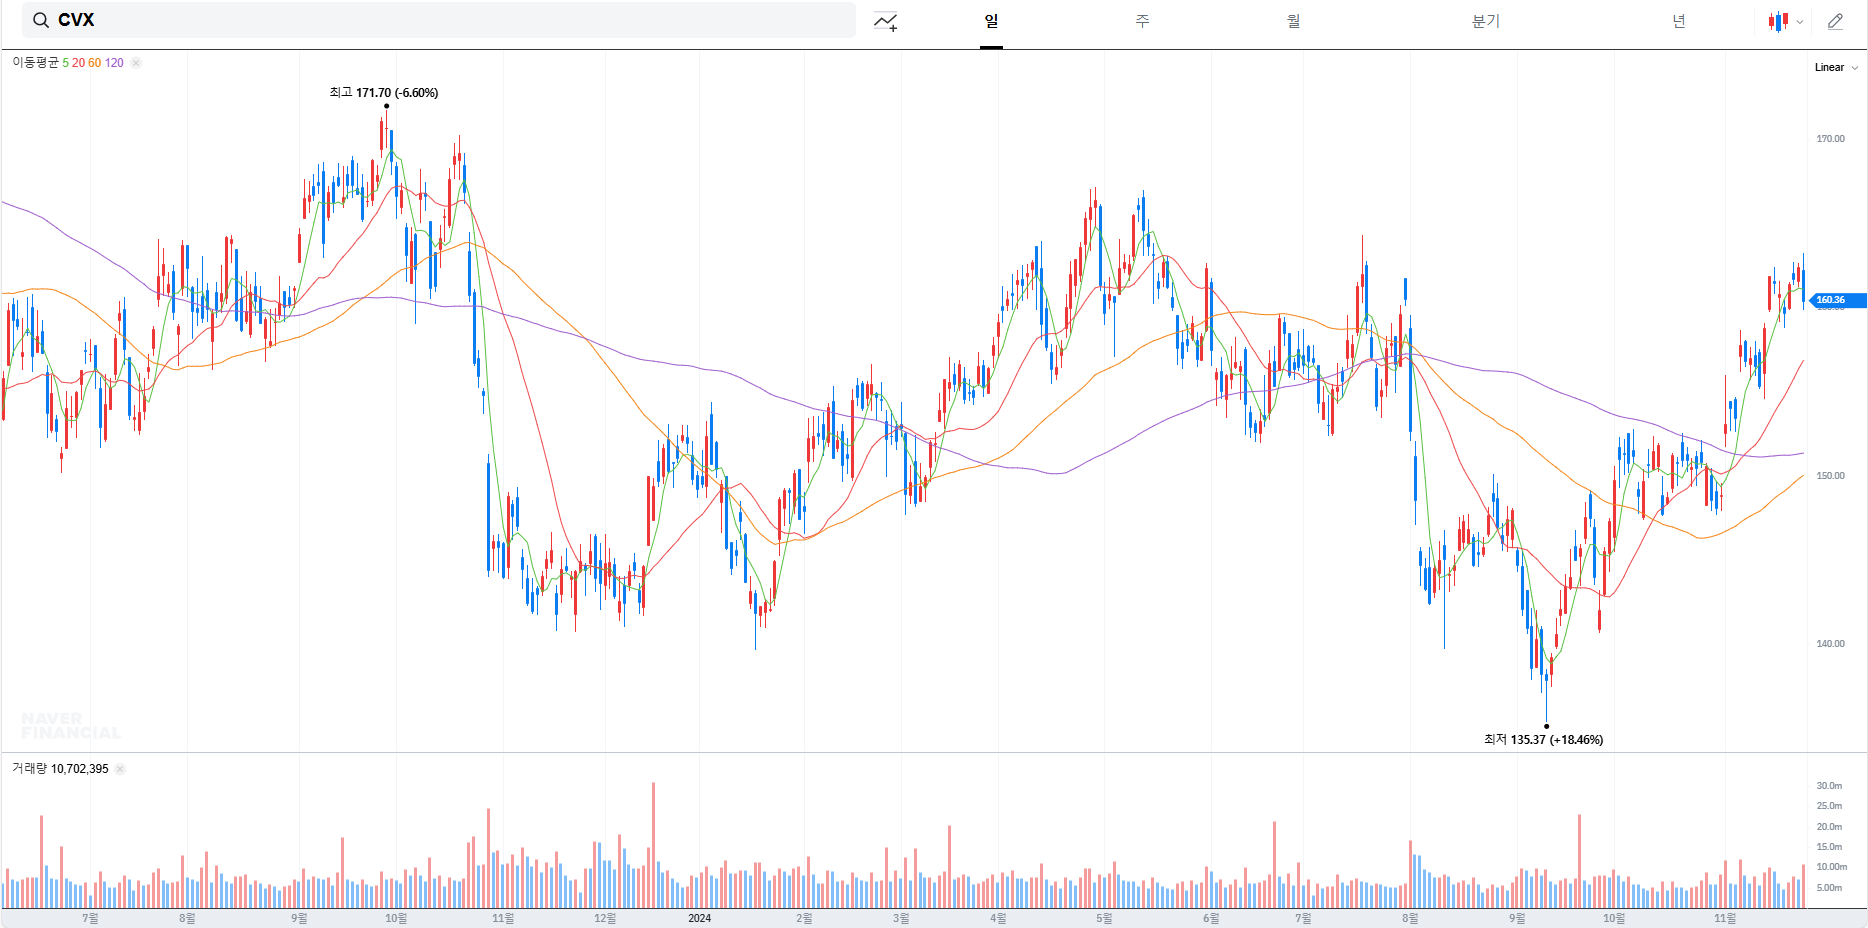The height and width of the screenshot is (928, 1868).
Task: Click the 140.00 price axis label
Action: coord(1830,644)
